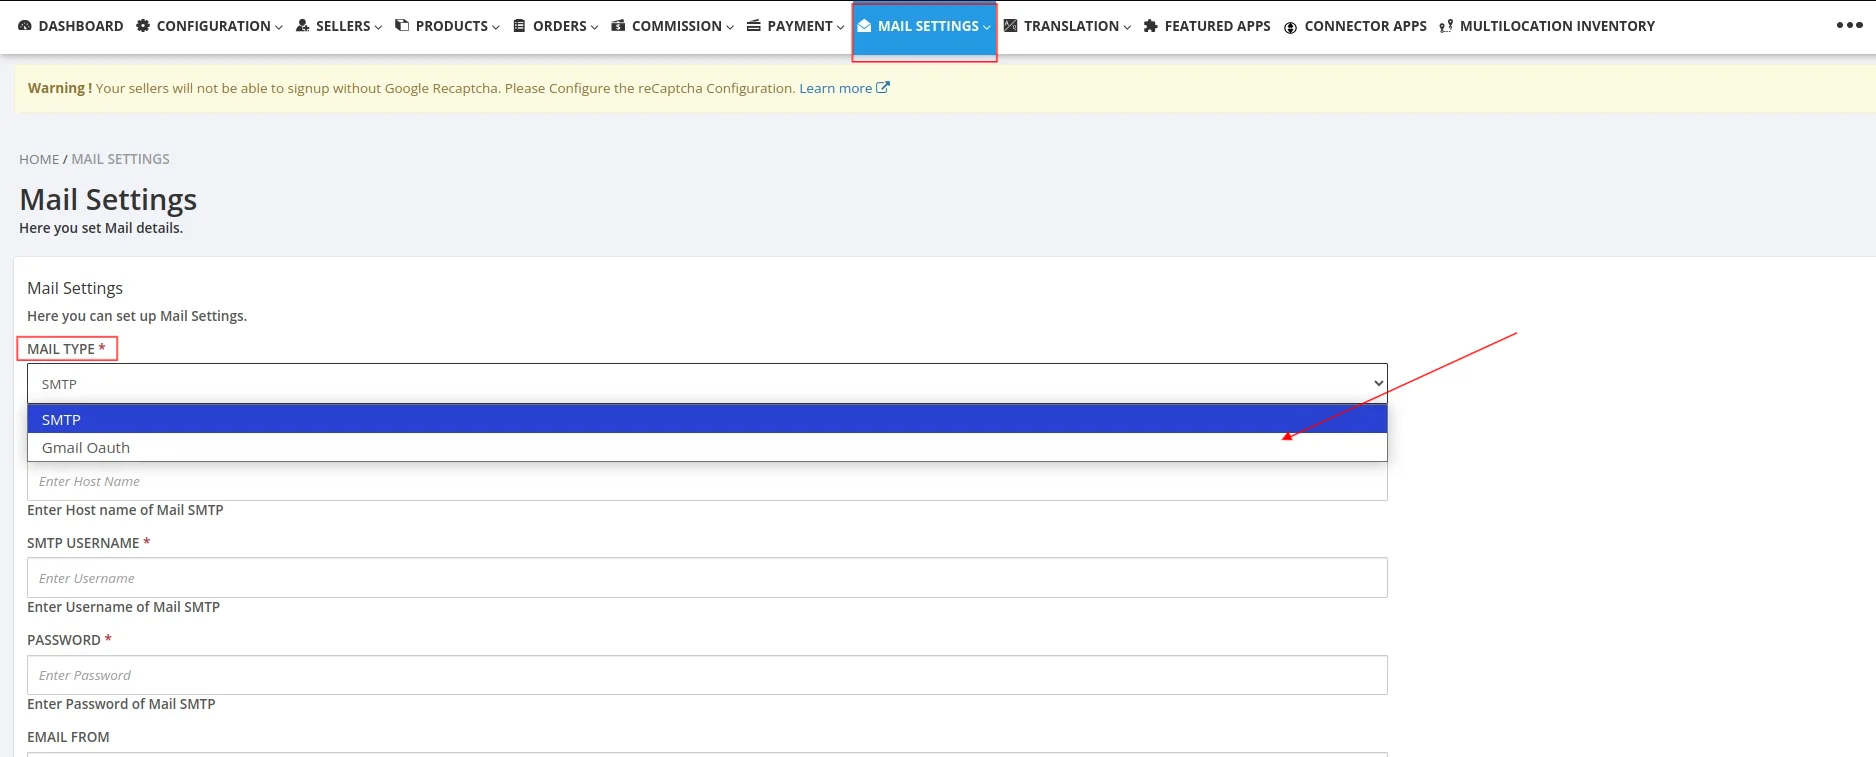
Task: Click 'Enter Username of Mail SMTP' hint
Action: pyautogui.click(x=123, y=607)
